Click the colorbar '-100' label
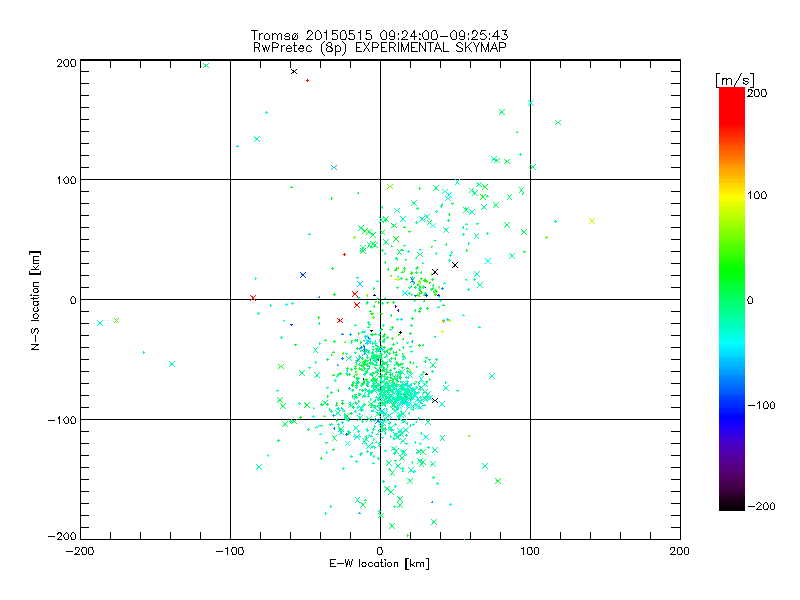This screenshot has height=600, width=800. click(x=761, y=405)
